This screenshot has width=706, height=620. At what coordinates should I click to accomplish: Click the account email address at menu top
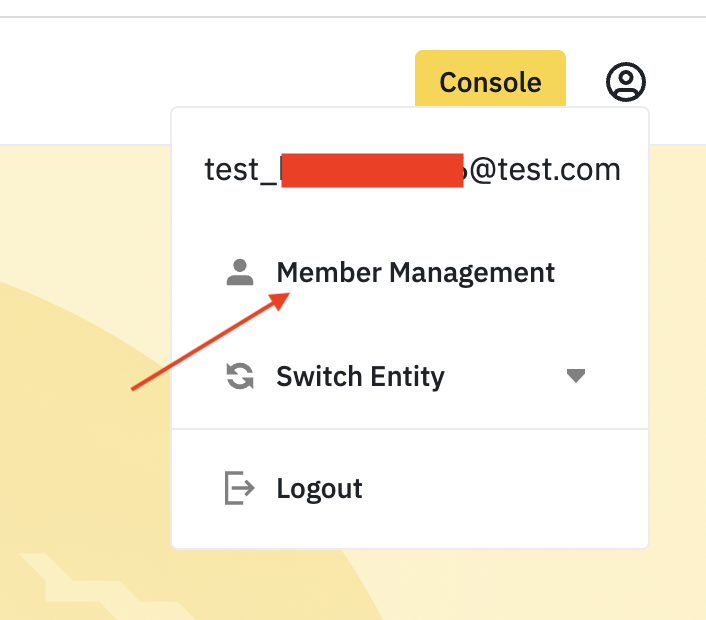(x=412, y=169)
